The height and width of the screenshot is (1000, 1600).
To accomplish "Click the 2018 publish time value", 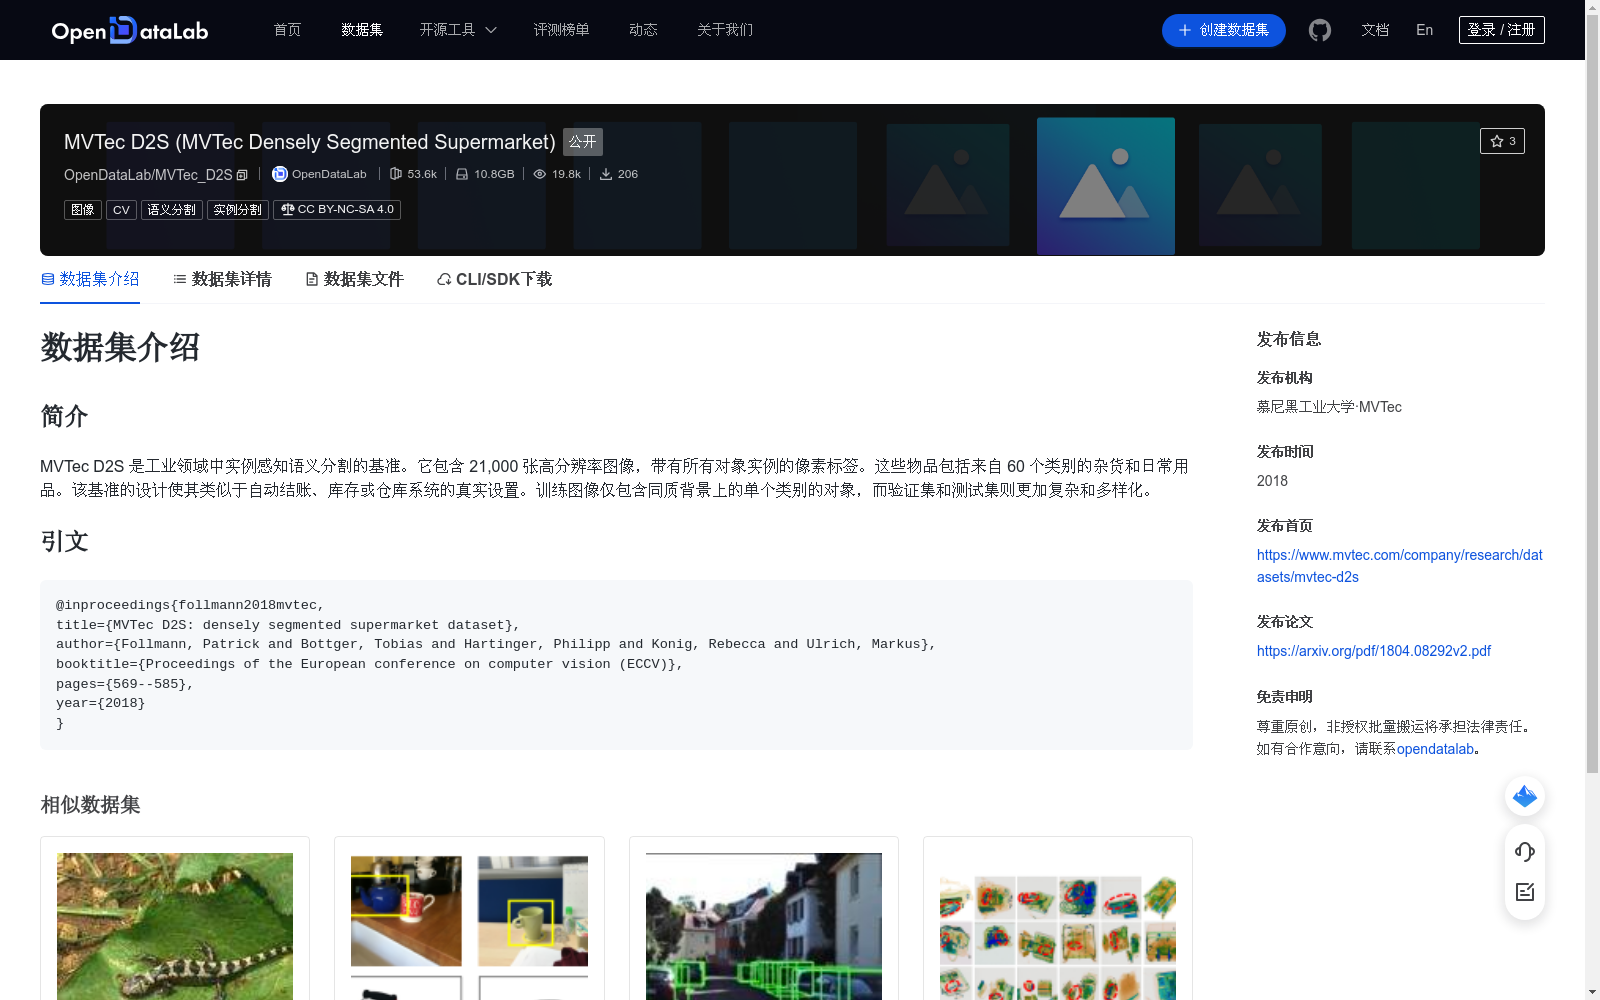I will coord(1272,481).
